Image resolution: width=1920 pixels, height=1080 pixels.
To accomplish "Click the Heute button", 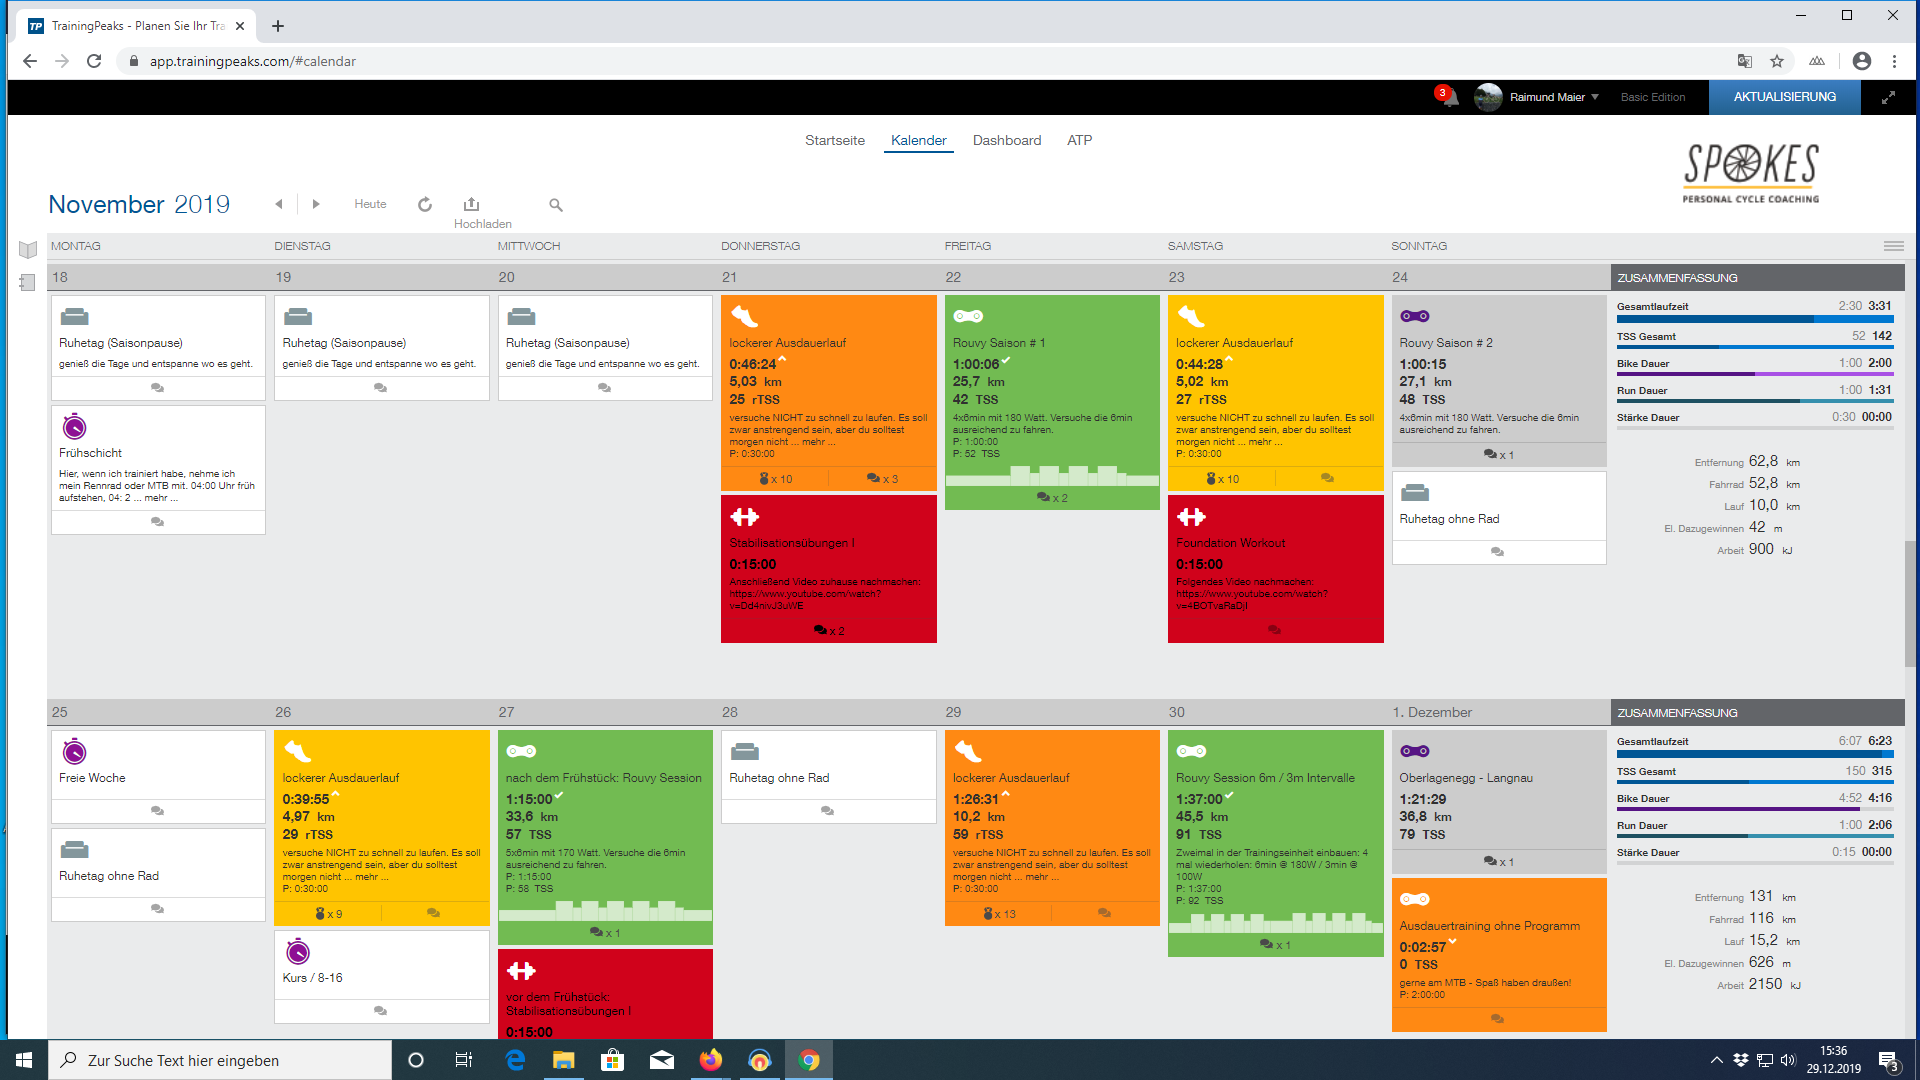I will tap(370, 204).
